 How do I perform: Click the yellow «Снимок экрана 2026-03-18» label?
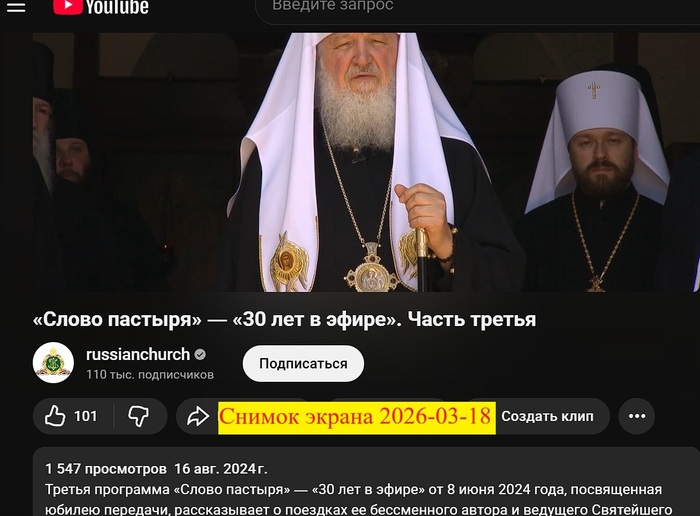coord(357,417)
